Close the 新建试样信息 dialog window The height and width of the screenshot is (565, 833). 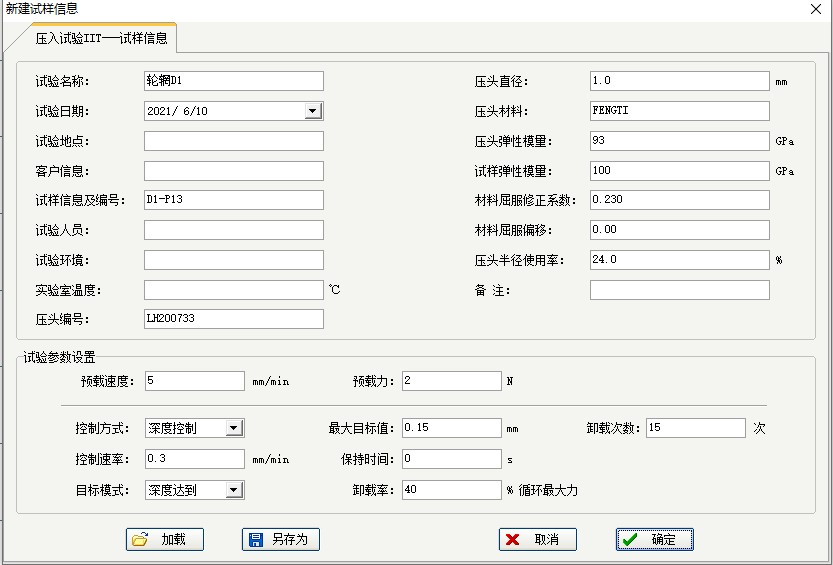(x=816, y=9)
